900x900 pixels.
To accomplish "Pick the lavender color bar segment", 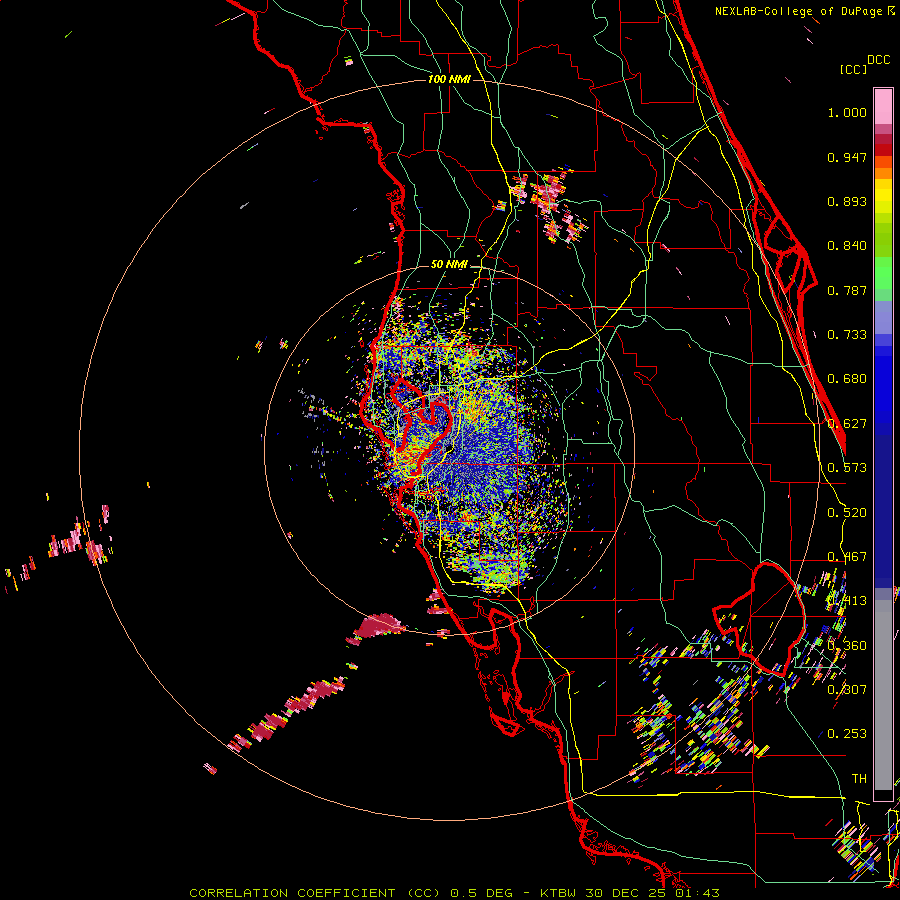I will (883, 317).
